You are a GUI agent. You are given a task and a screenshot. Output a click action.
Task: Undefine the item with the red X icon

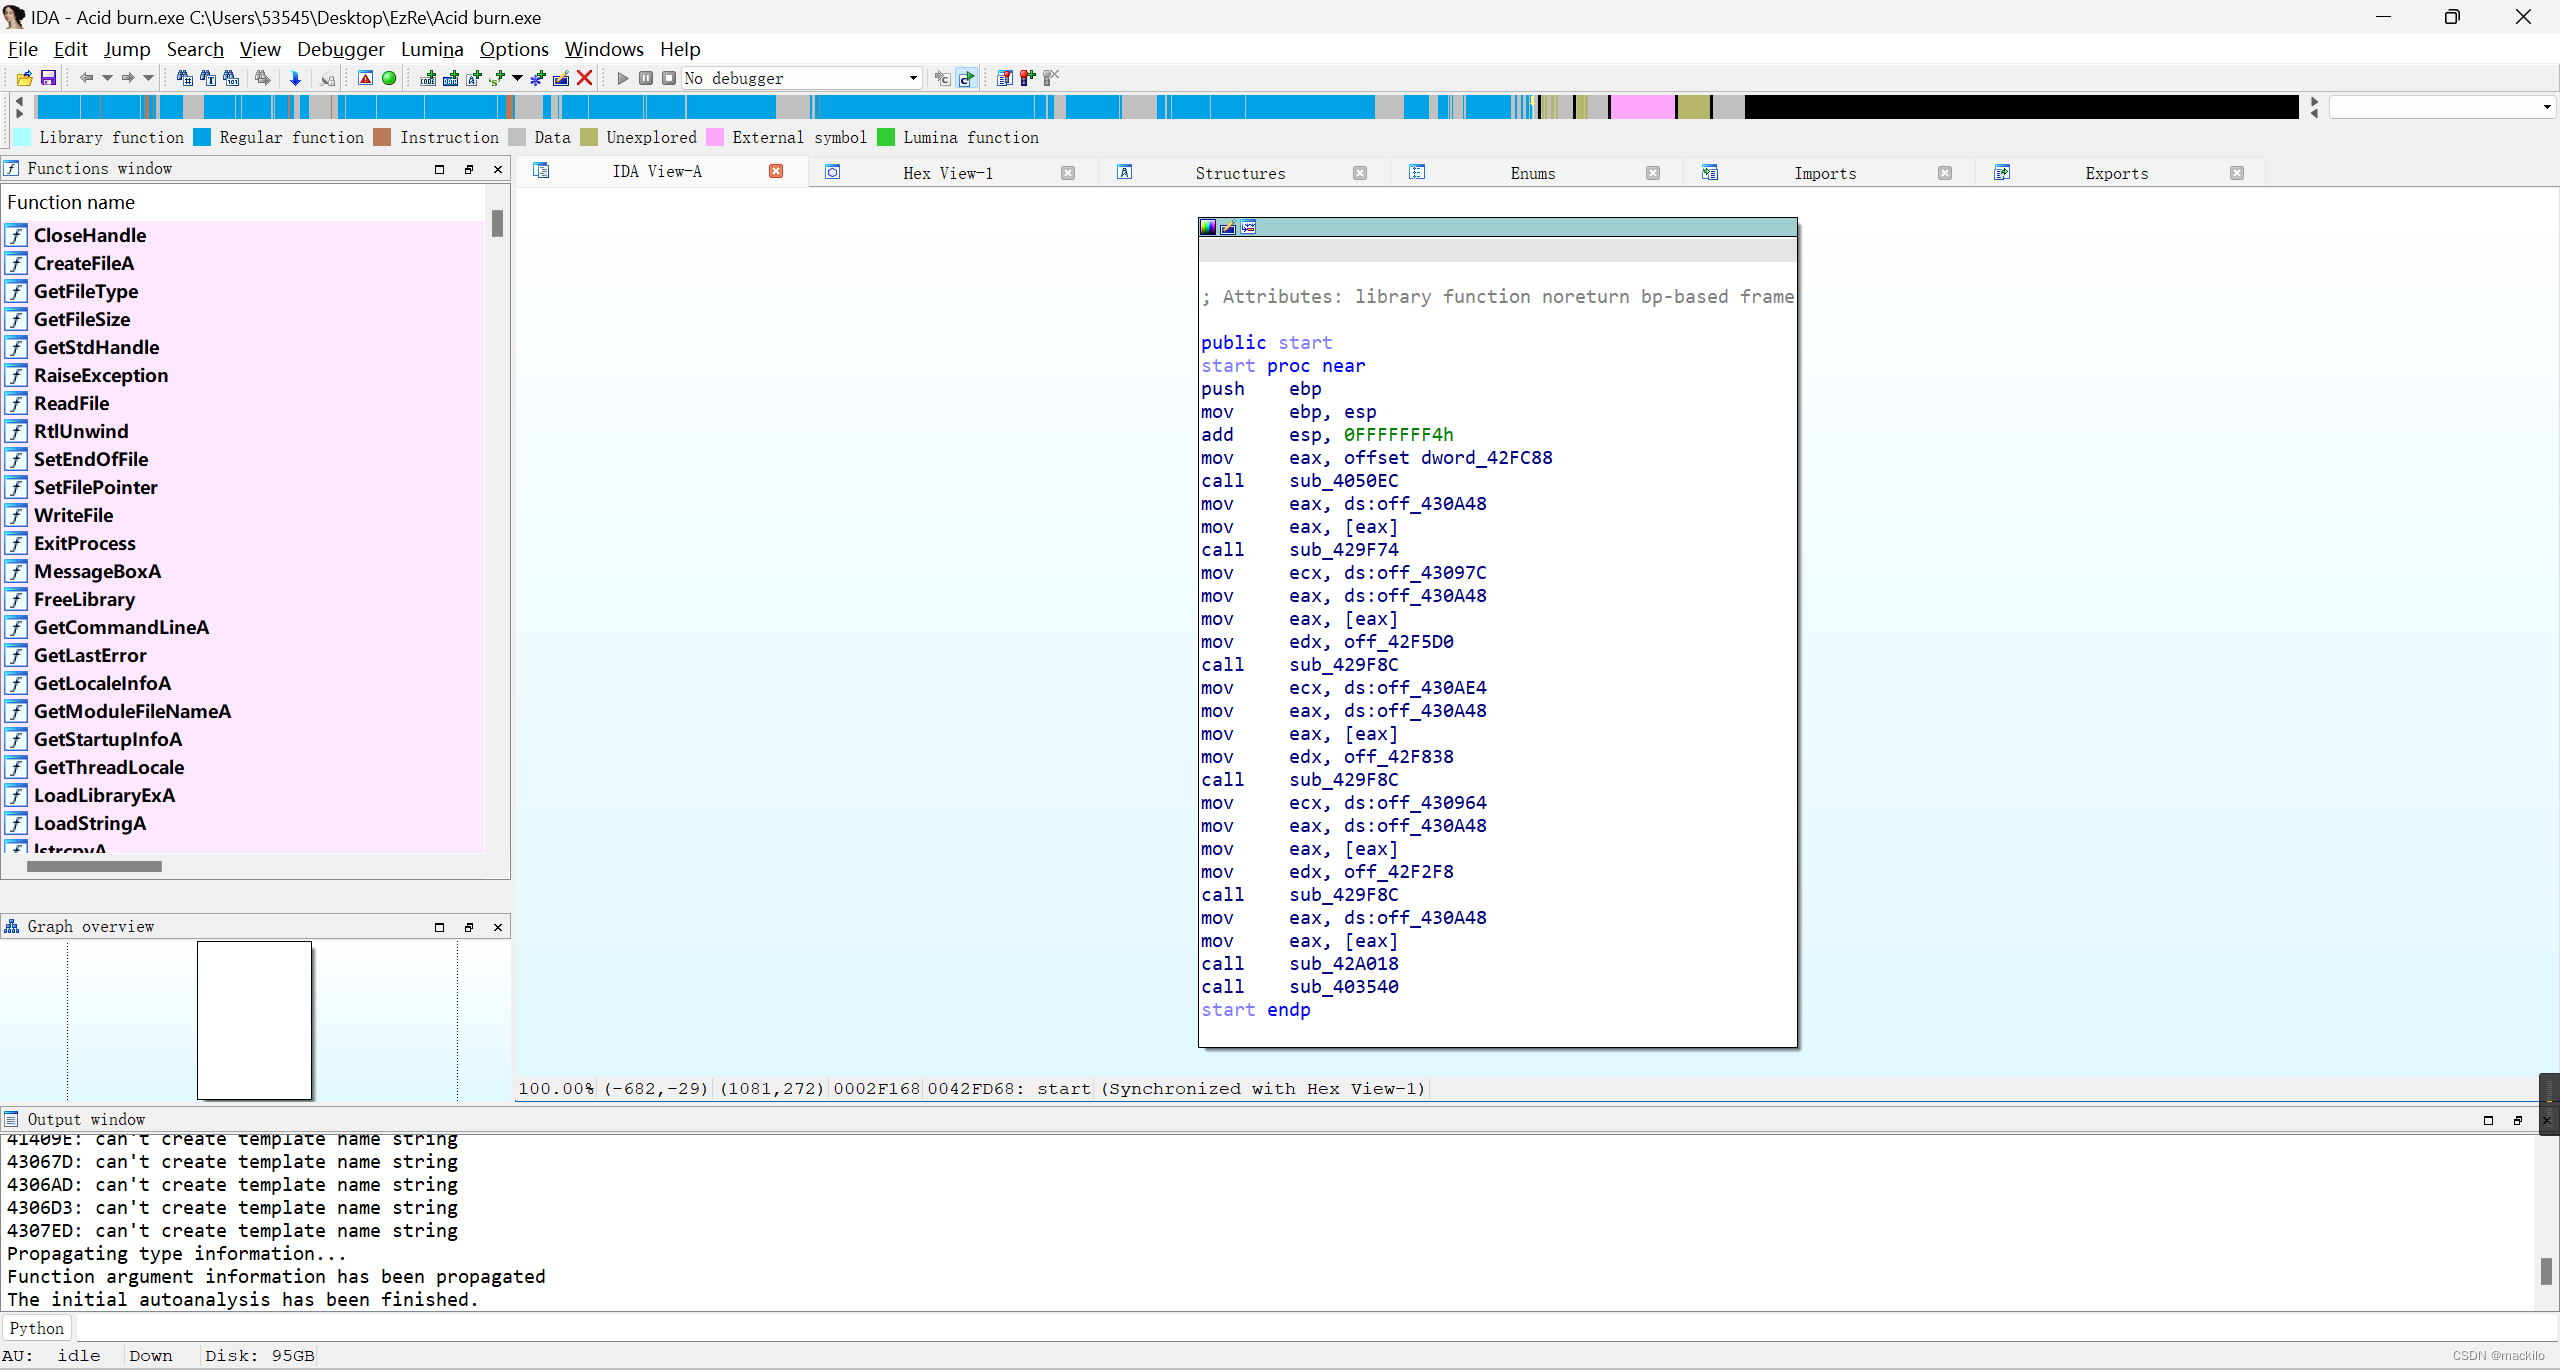586,78
